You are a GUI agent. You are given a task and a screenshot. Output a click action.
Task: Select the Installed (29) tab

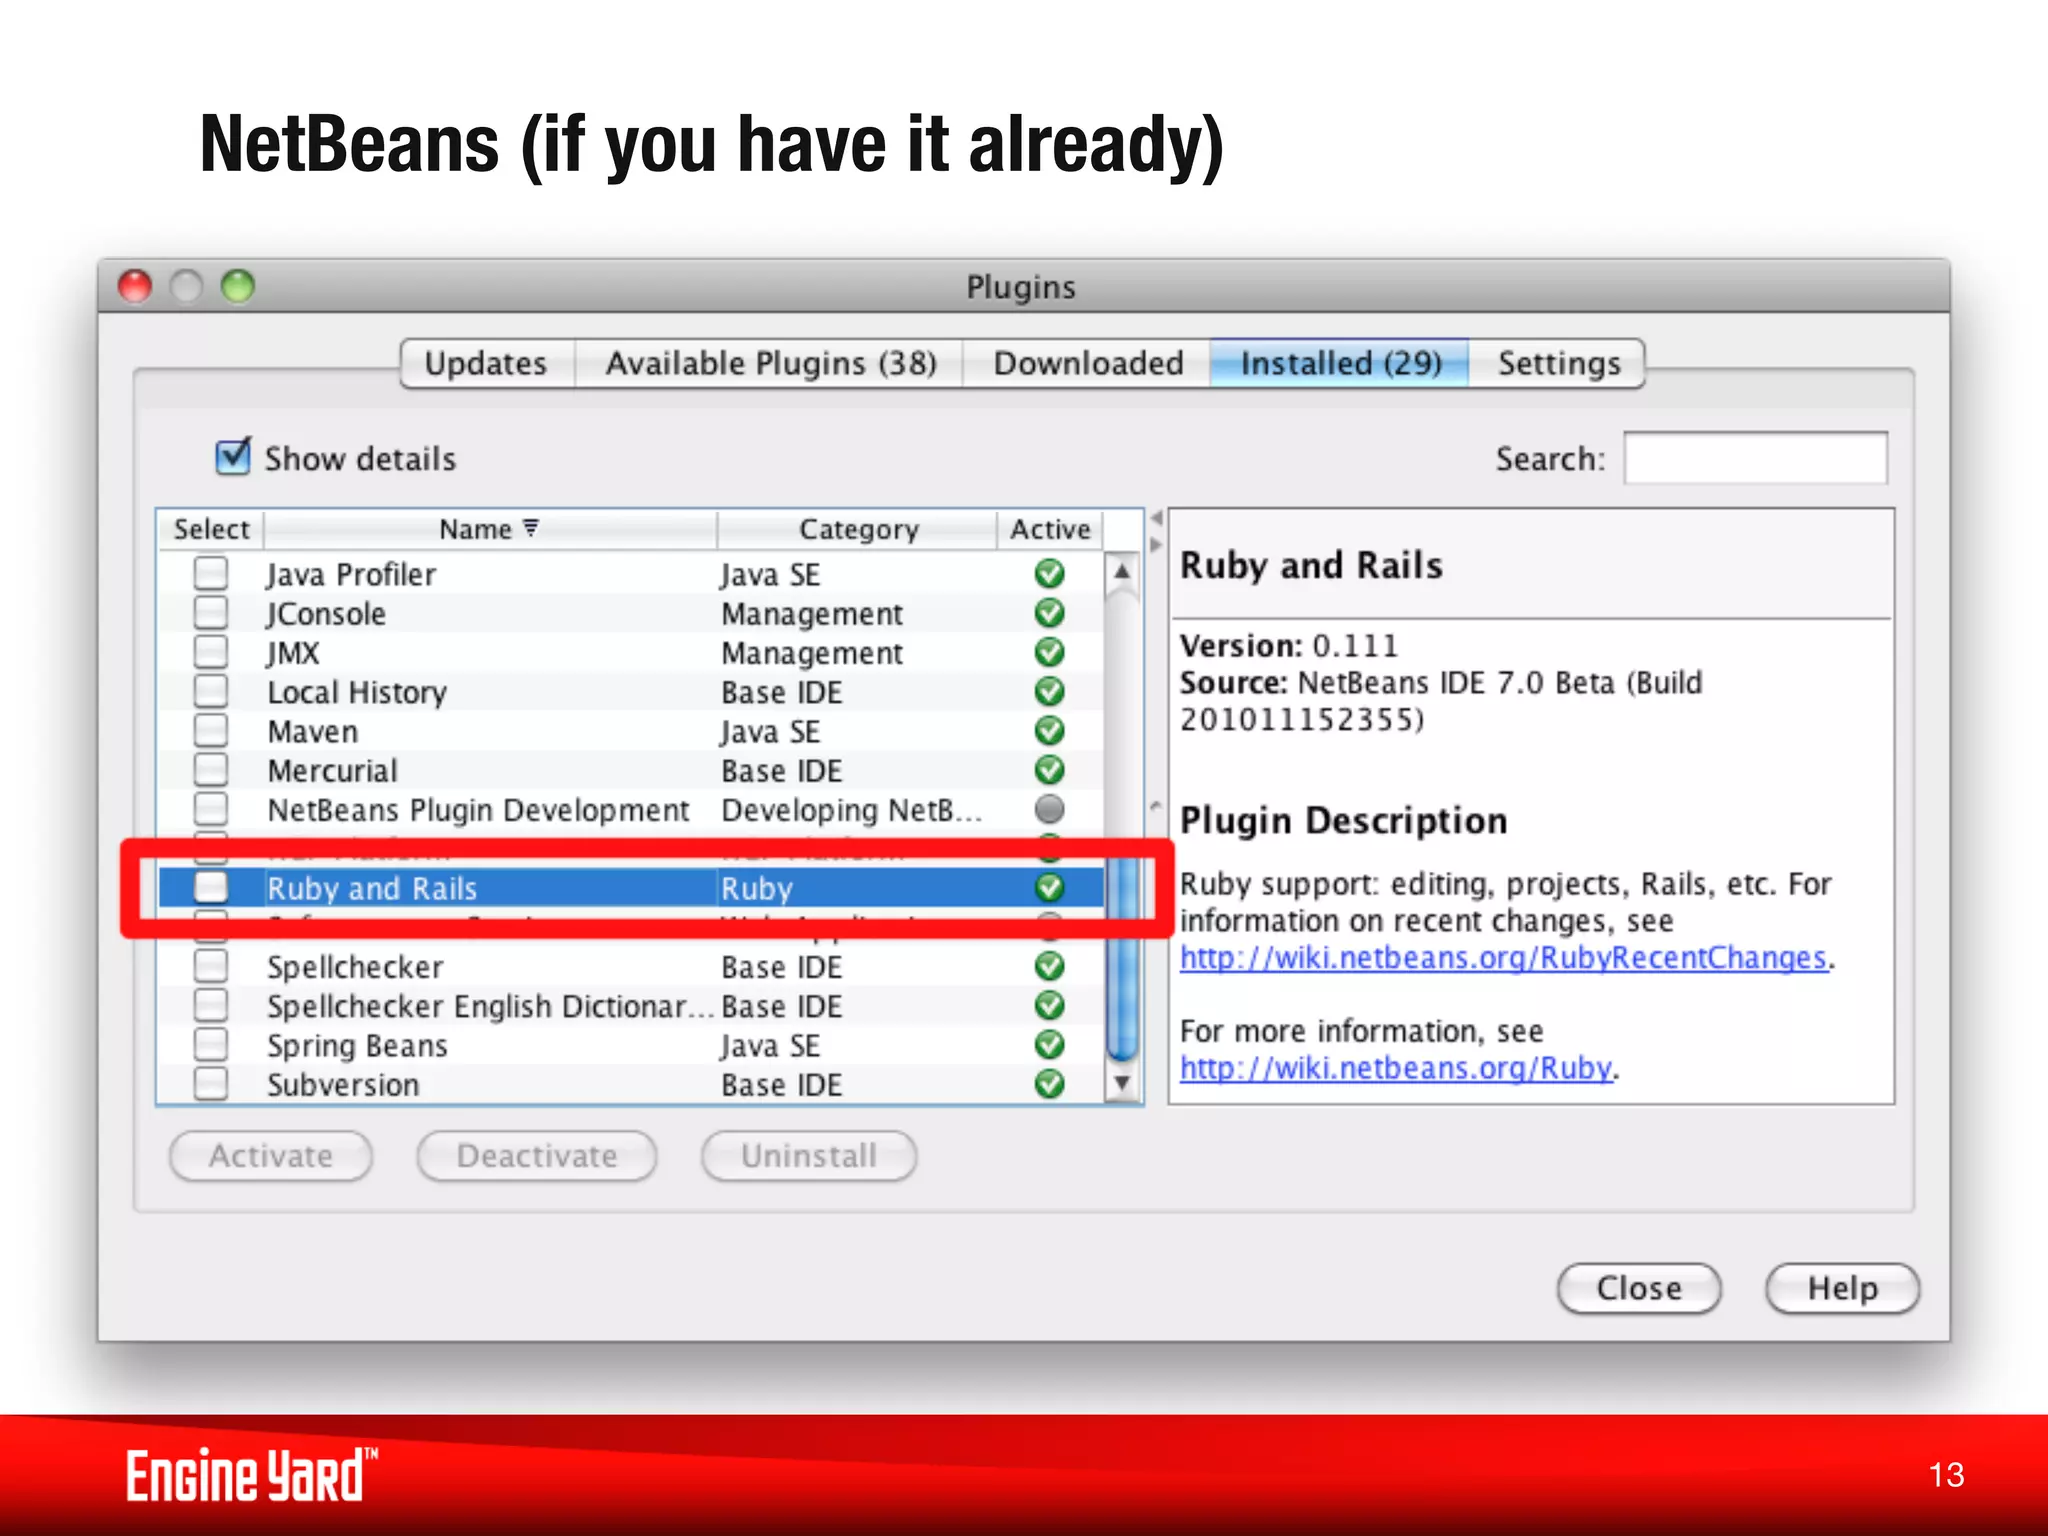[1340, 363]
